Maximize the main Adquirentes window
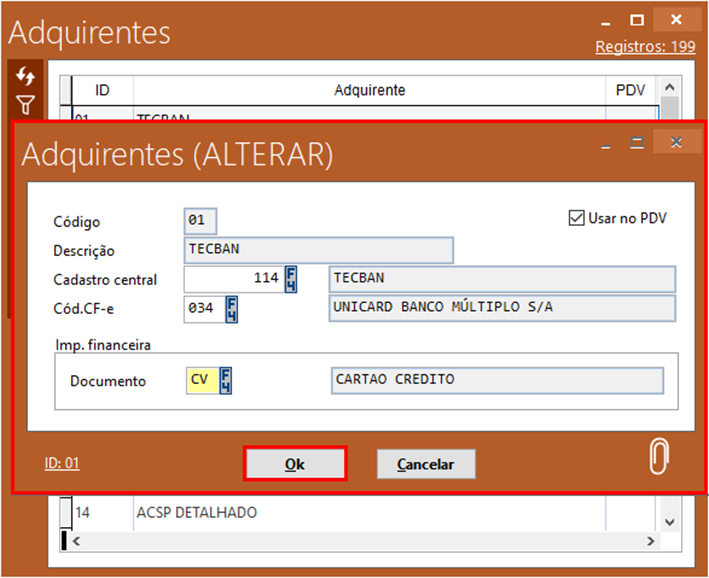The height and width of the screenshot is (578, 709). [x=637, y=20]
